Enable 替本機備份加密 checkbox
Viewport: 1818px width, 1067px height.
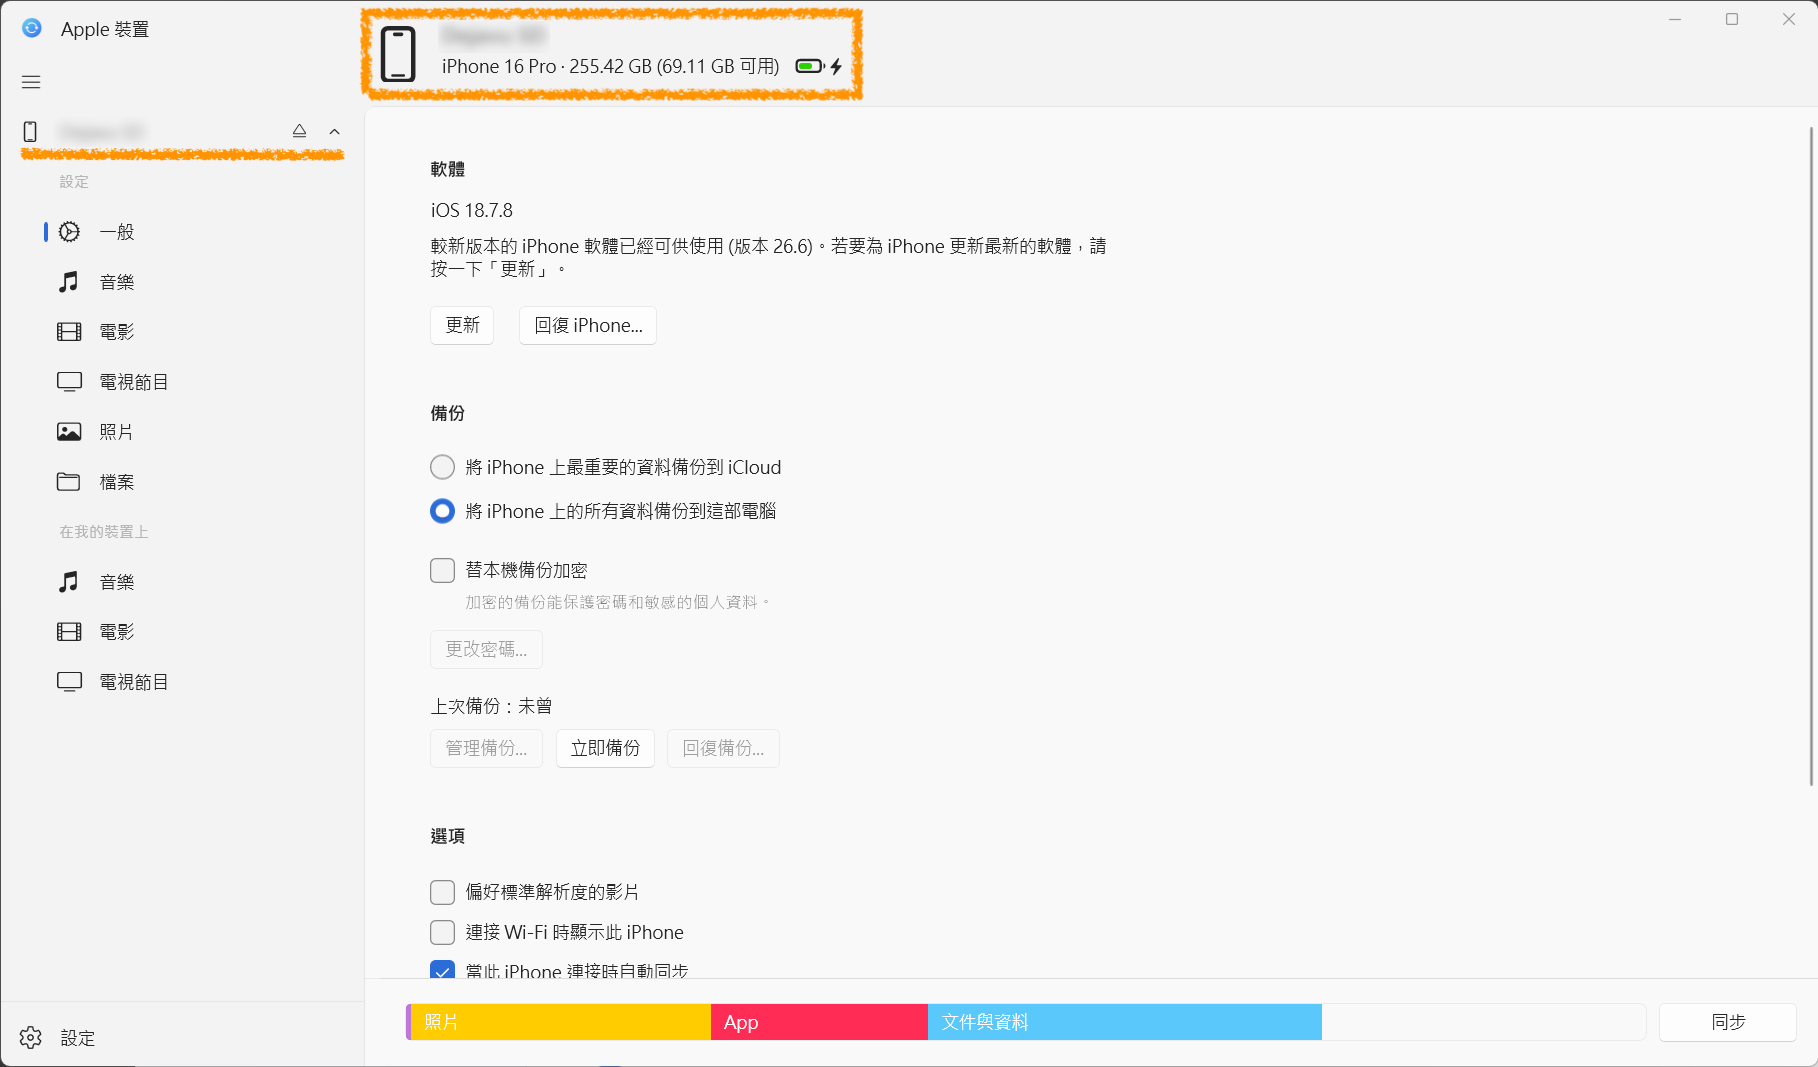pos(442,570)
